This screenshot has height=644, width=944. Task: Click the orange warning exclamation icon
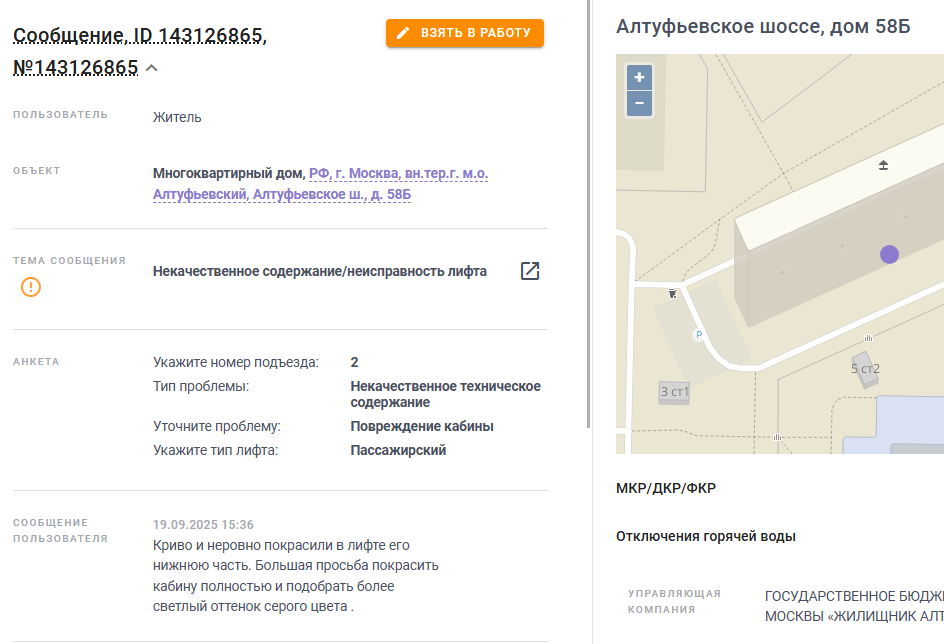pos(31,287)
